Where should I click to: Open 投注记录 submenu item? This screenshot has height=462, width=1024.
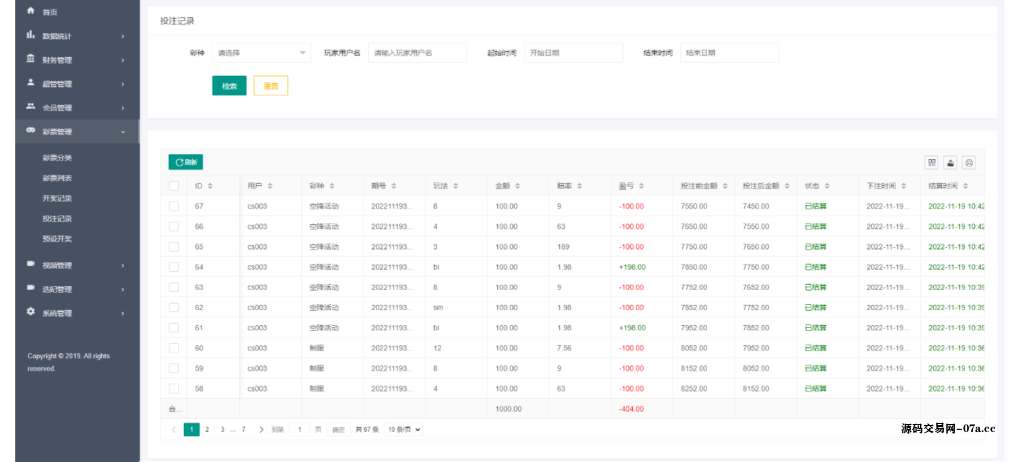57,219
